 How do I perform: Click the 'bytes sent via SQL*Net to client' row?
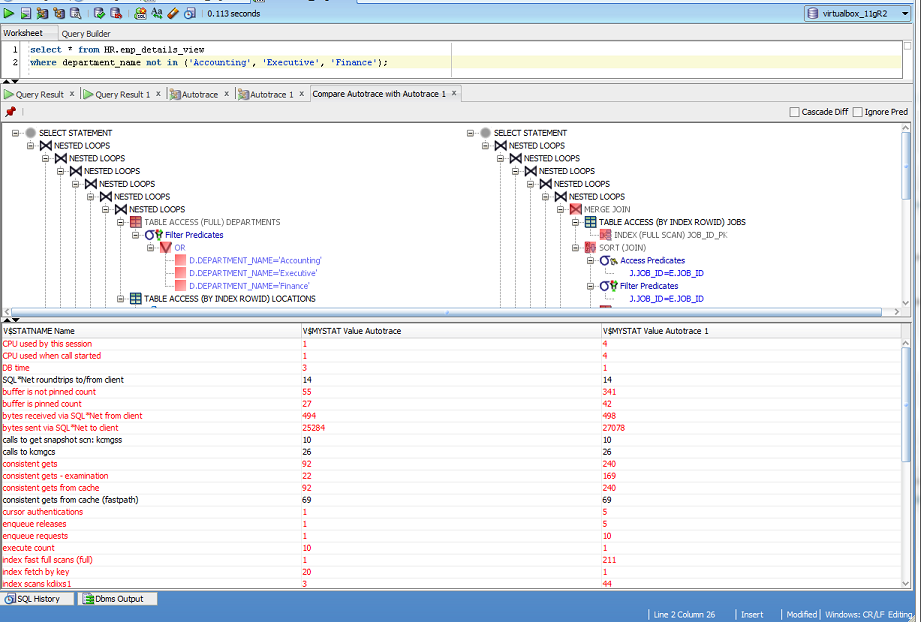451,428
